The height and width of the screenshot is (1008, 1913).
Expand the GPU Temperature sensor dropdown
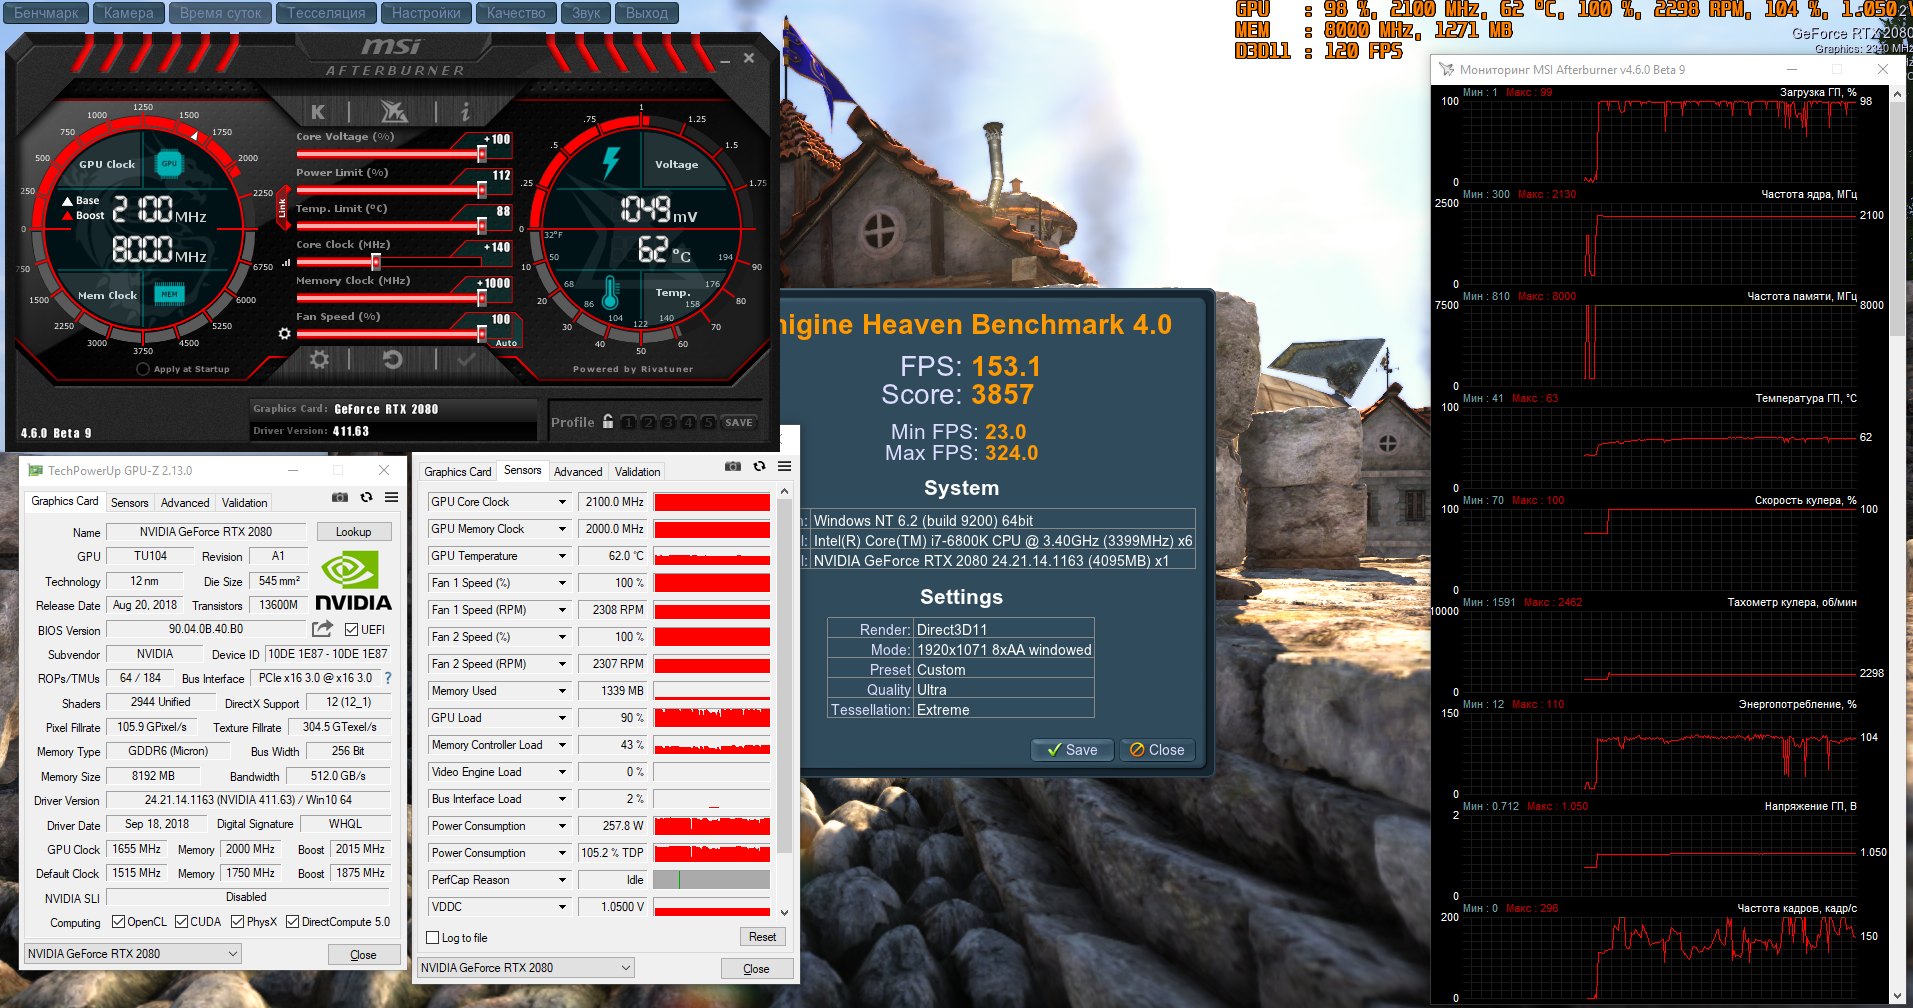click(x=562, y=556)
